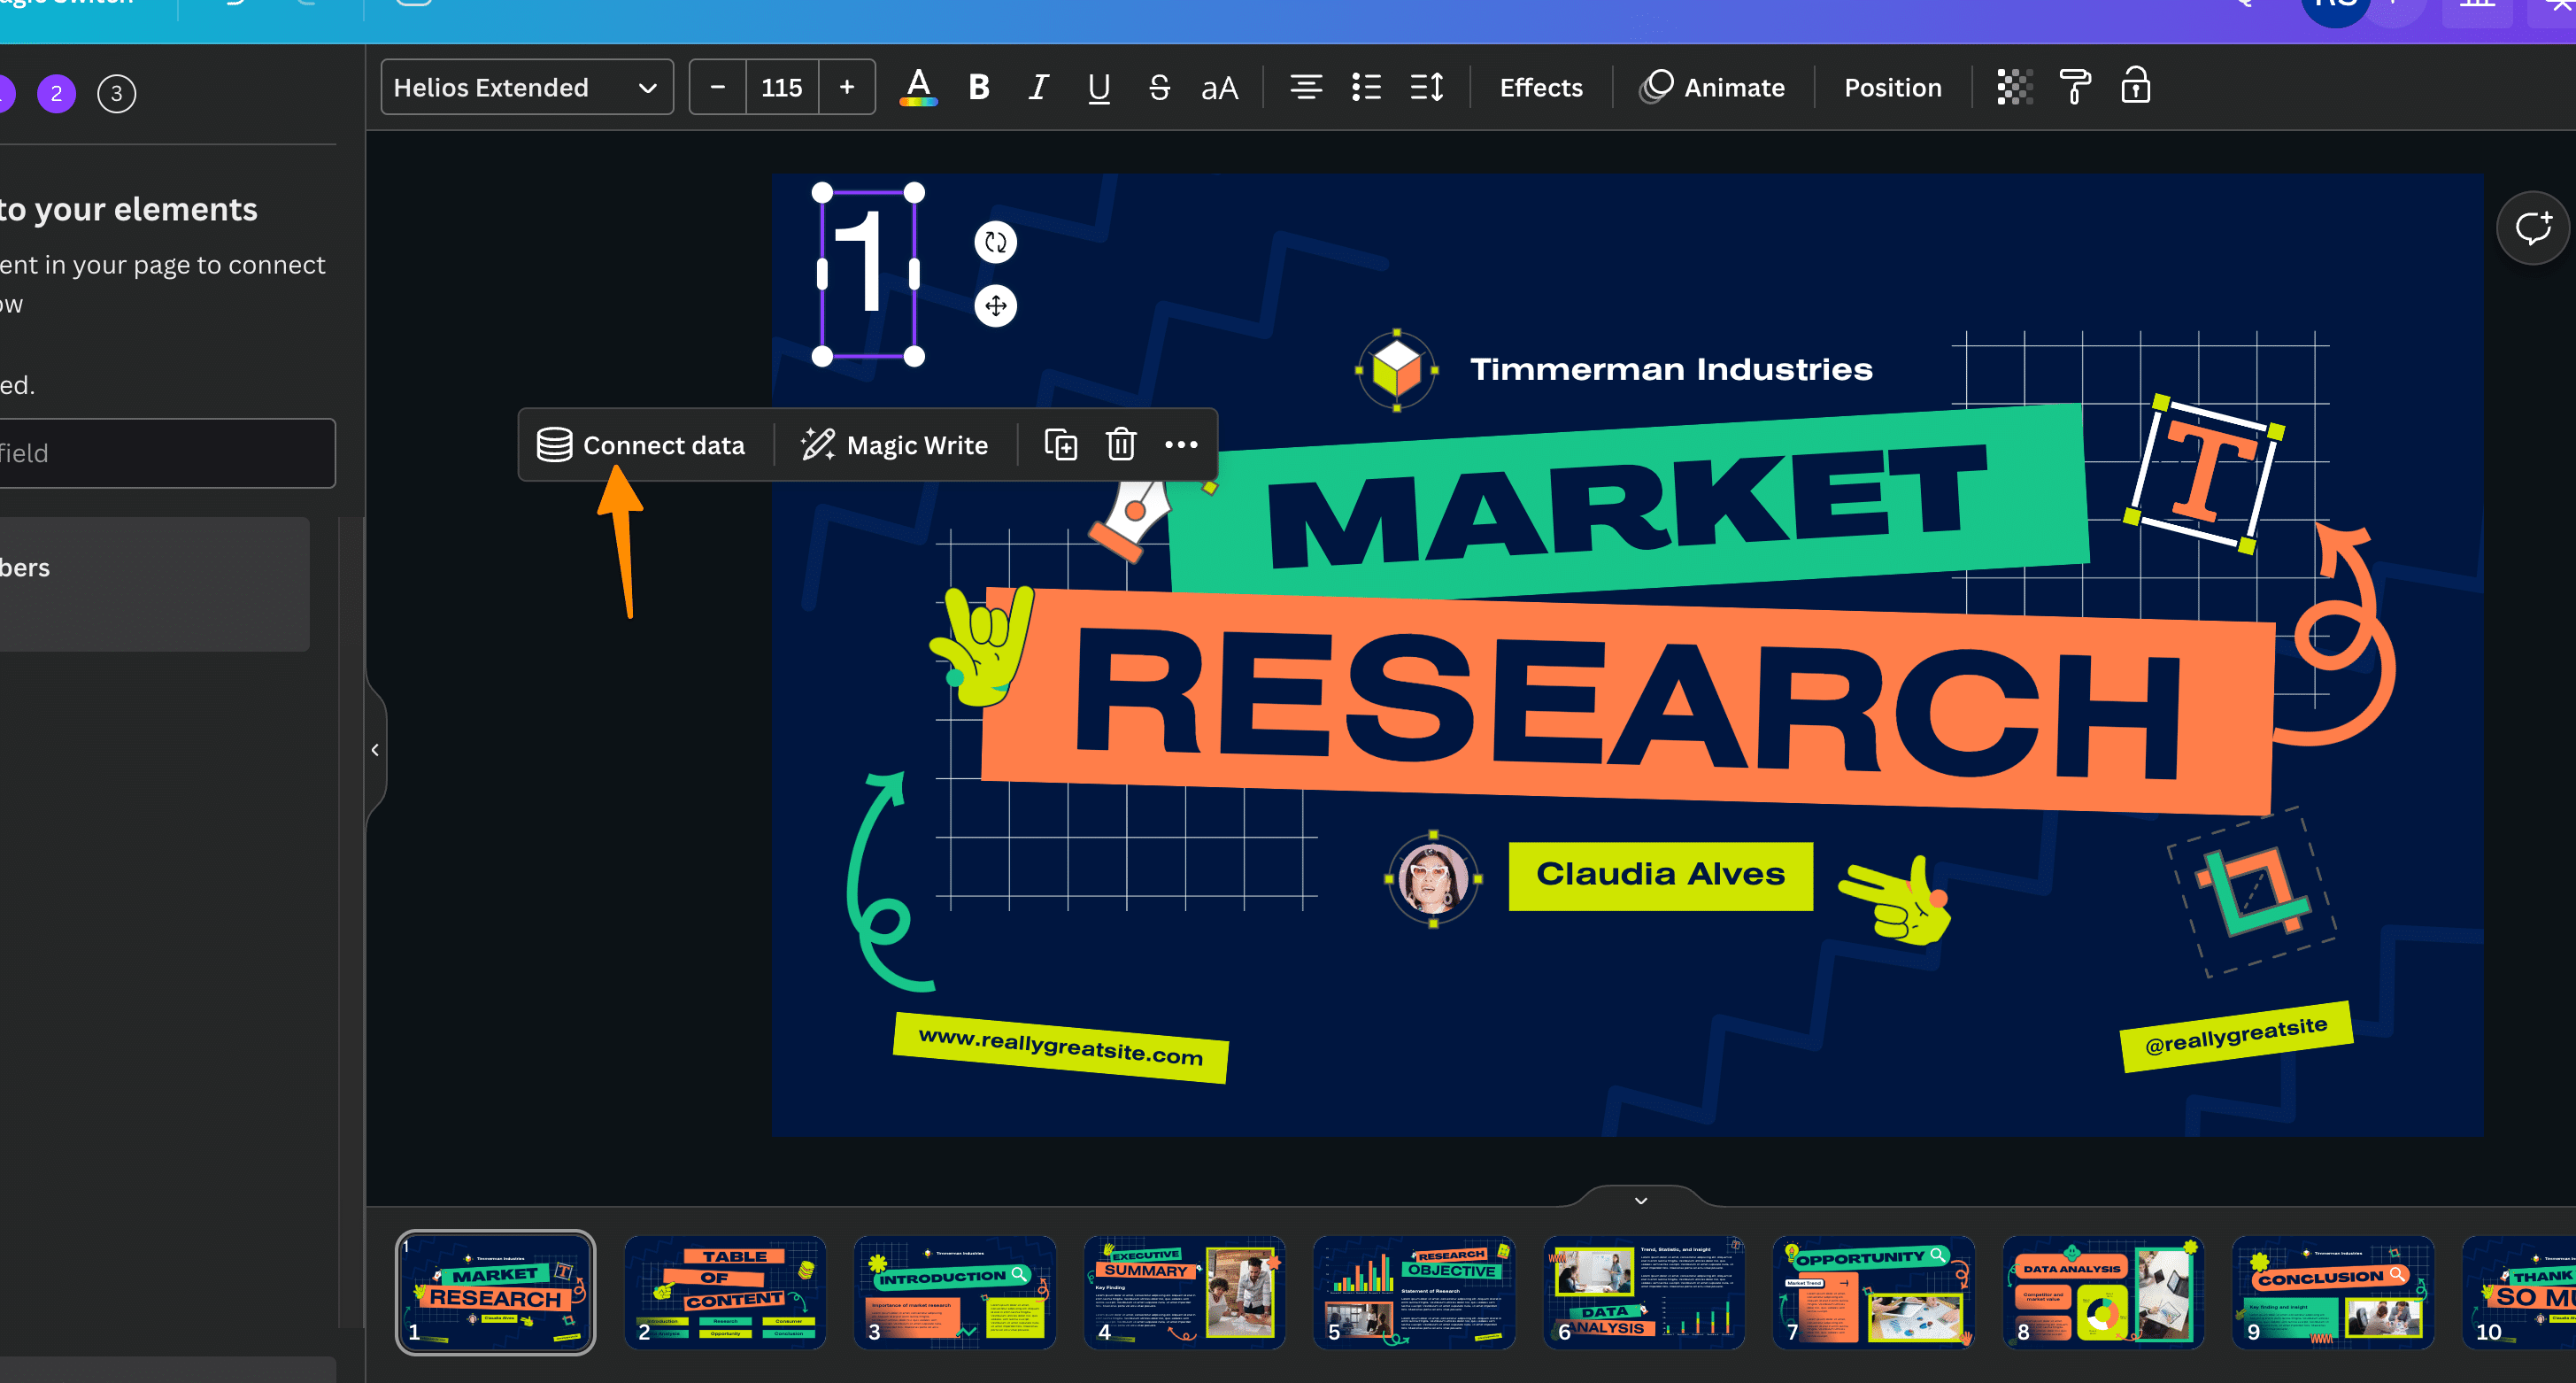Click the line spacing dropdown arrow
Image resolution: width=2576 pixels, height=1383 pixels.
tap(1426, 87)
